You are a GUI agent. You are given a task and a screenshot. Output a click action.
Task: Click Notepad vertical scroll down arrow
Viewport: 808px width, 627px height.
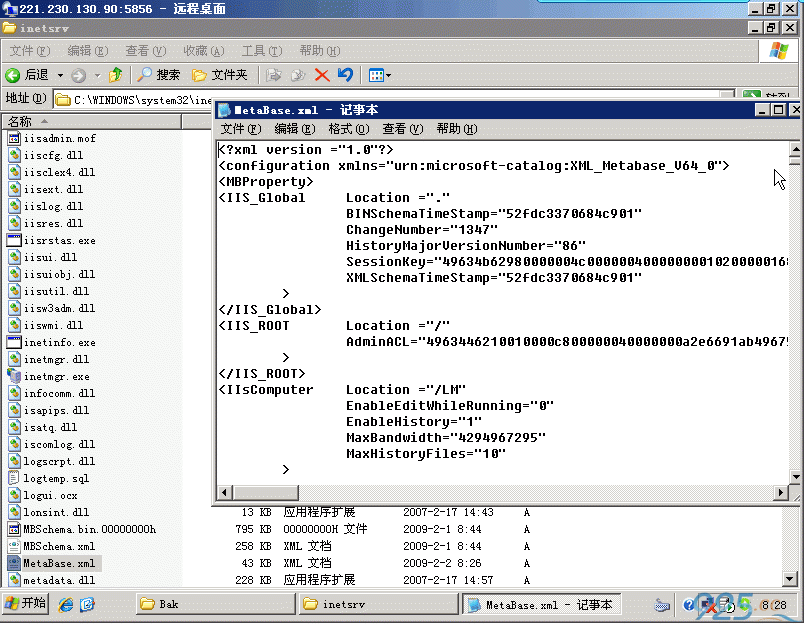(796, 477)
